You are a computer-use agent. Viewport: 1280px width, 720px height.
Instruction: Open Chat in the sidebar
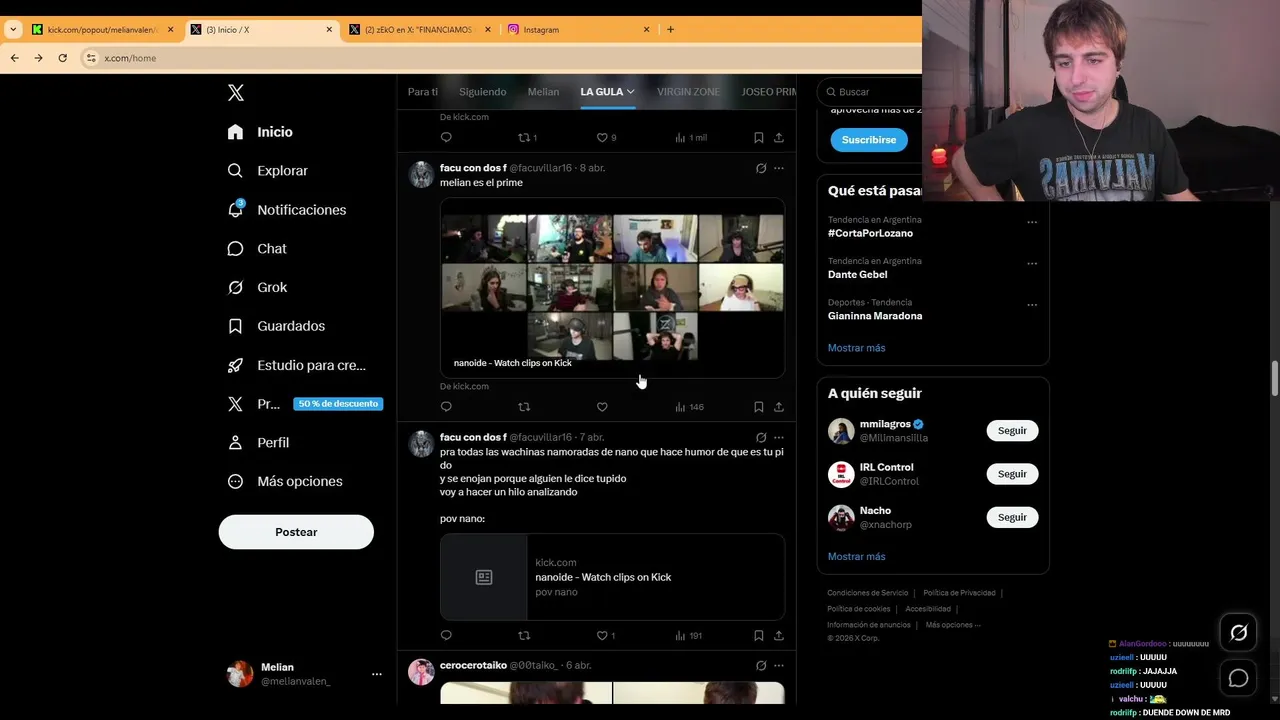click(x=257, y=249)
